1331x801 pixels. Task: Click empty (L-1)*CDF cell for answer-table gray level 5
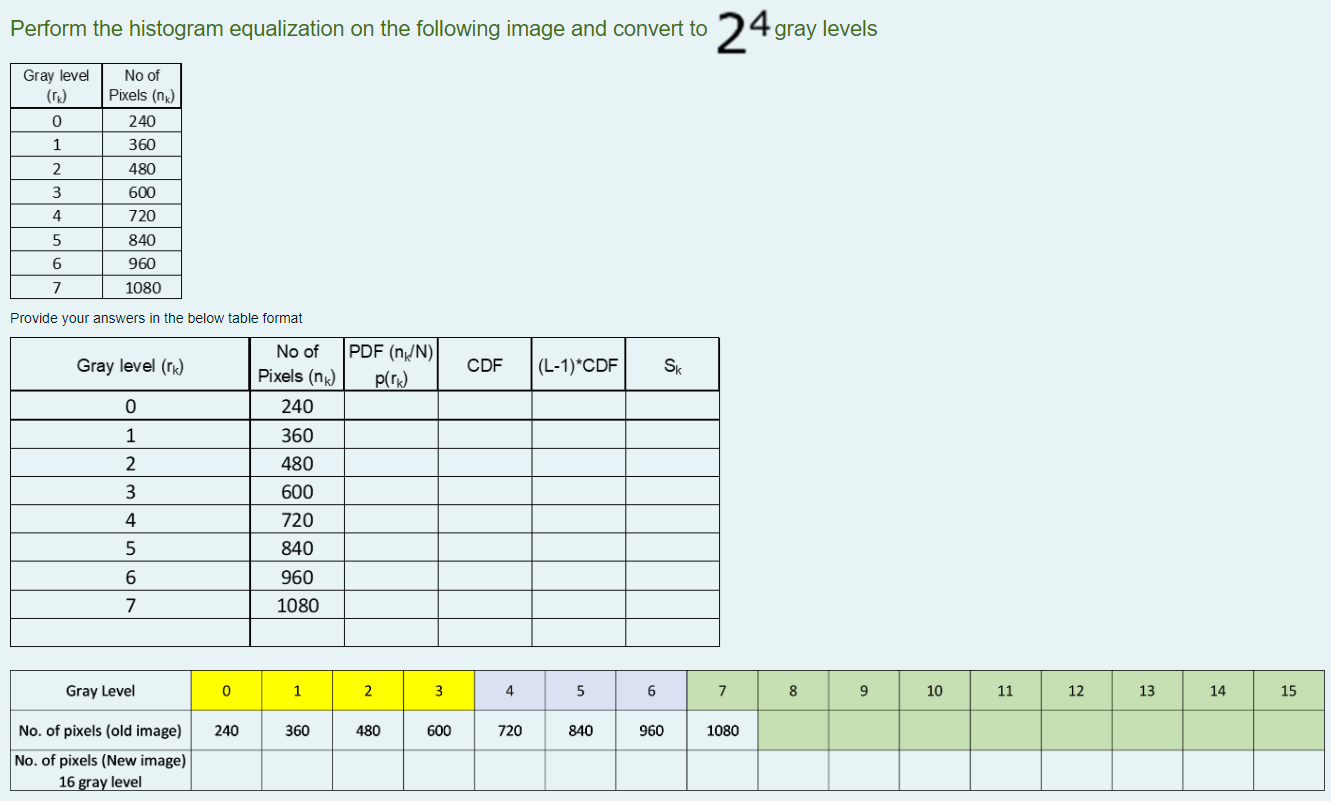click(578, 548)
